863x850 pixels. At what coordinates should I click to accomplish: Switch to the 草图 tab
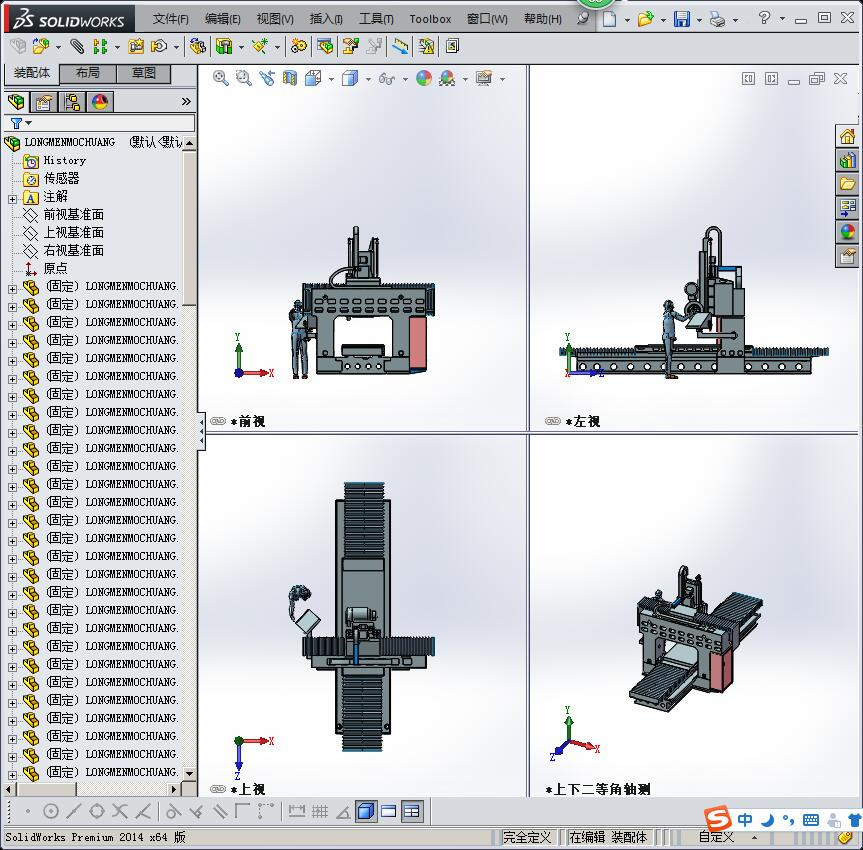143,73
